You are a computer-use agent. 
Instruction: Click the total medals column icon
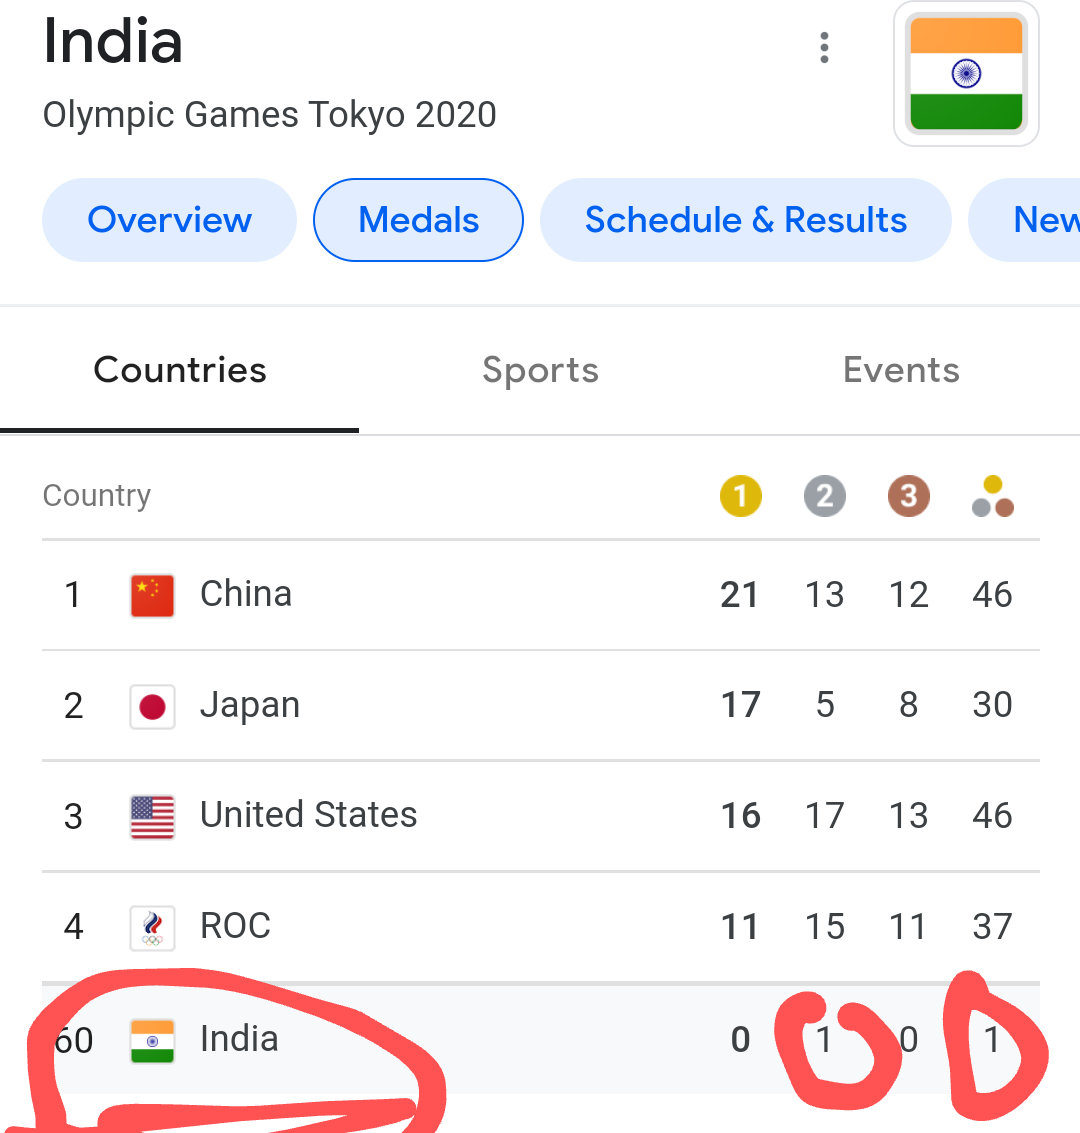click(992, 496)
